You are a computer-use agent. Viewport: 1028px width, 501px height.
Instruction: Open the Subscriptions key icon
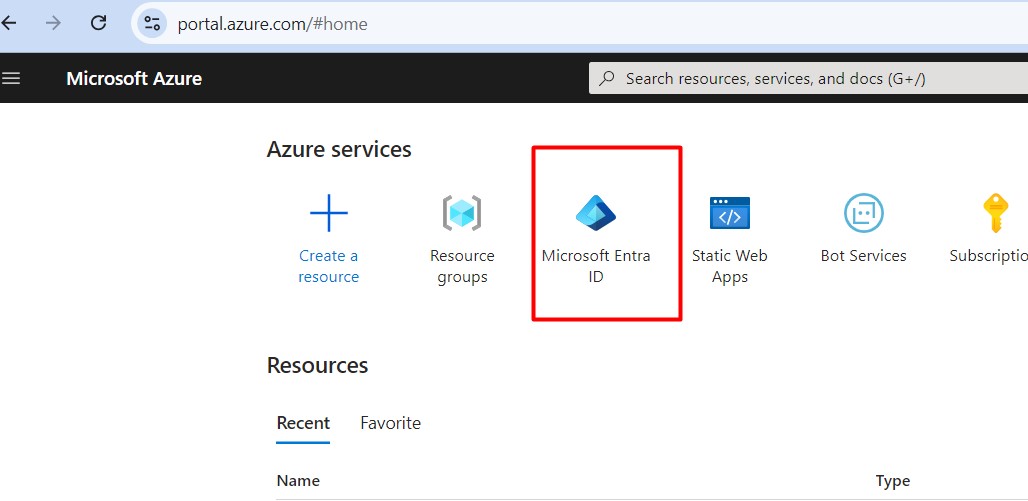point(995,213)
